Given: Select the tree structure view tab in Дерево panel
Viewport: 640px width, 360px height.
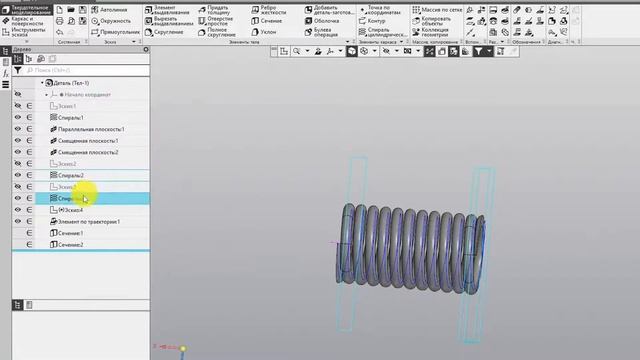Looking at the screenshot, I should click(x=17, y=59).
